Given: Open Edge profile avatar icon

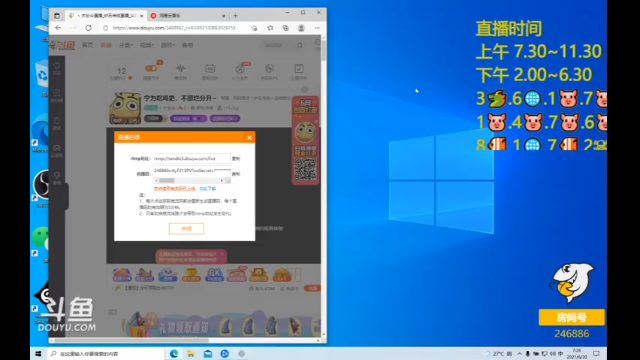Looking at the screenshot, I should pos(301,28).
